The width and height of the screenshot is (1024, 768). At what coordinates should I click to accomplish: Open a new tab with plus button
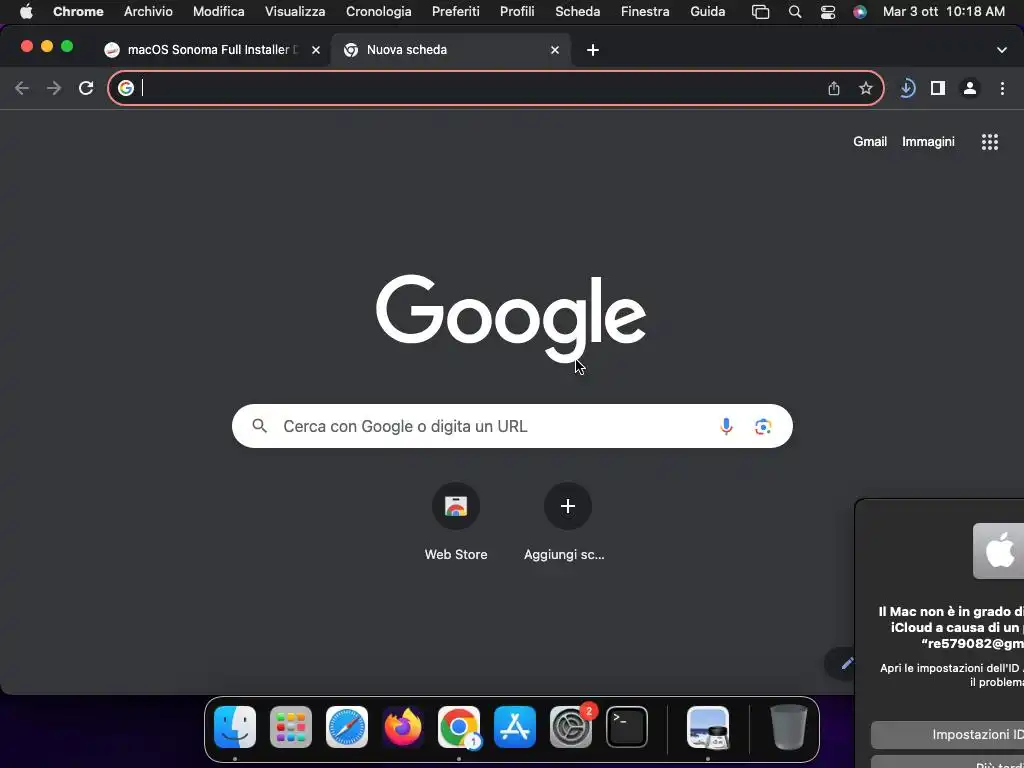click(593, 50)
